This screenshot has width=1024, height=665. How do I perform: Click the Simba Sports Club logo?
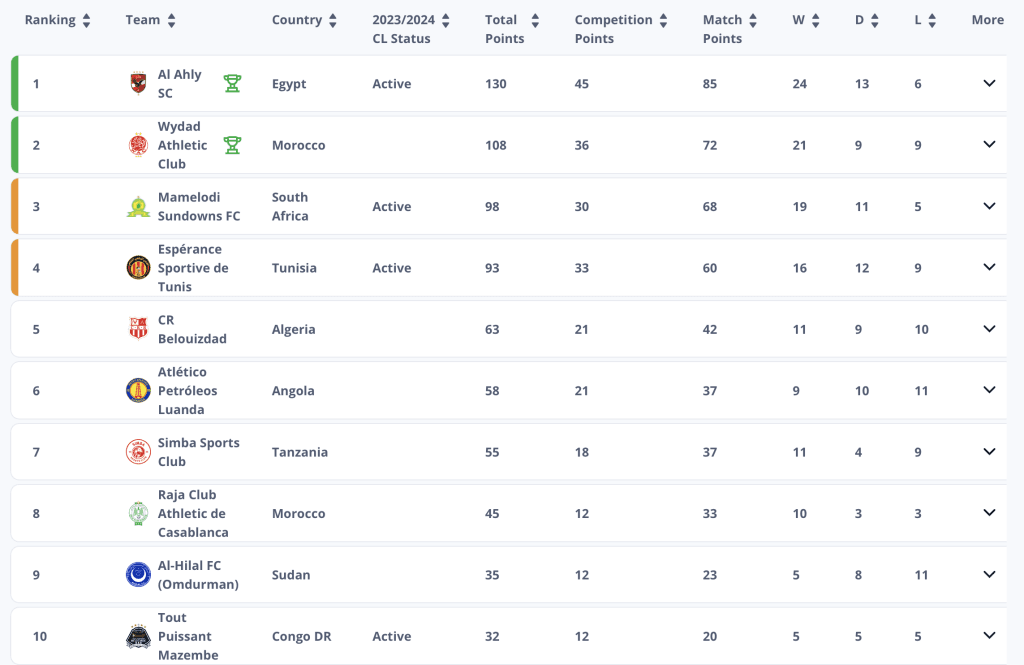138,451
